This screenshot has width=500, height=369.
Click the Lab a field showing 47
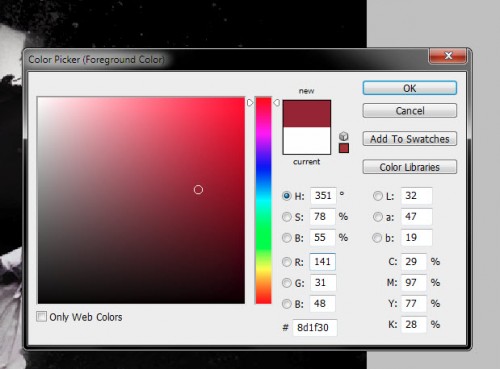coord(417,217)
